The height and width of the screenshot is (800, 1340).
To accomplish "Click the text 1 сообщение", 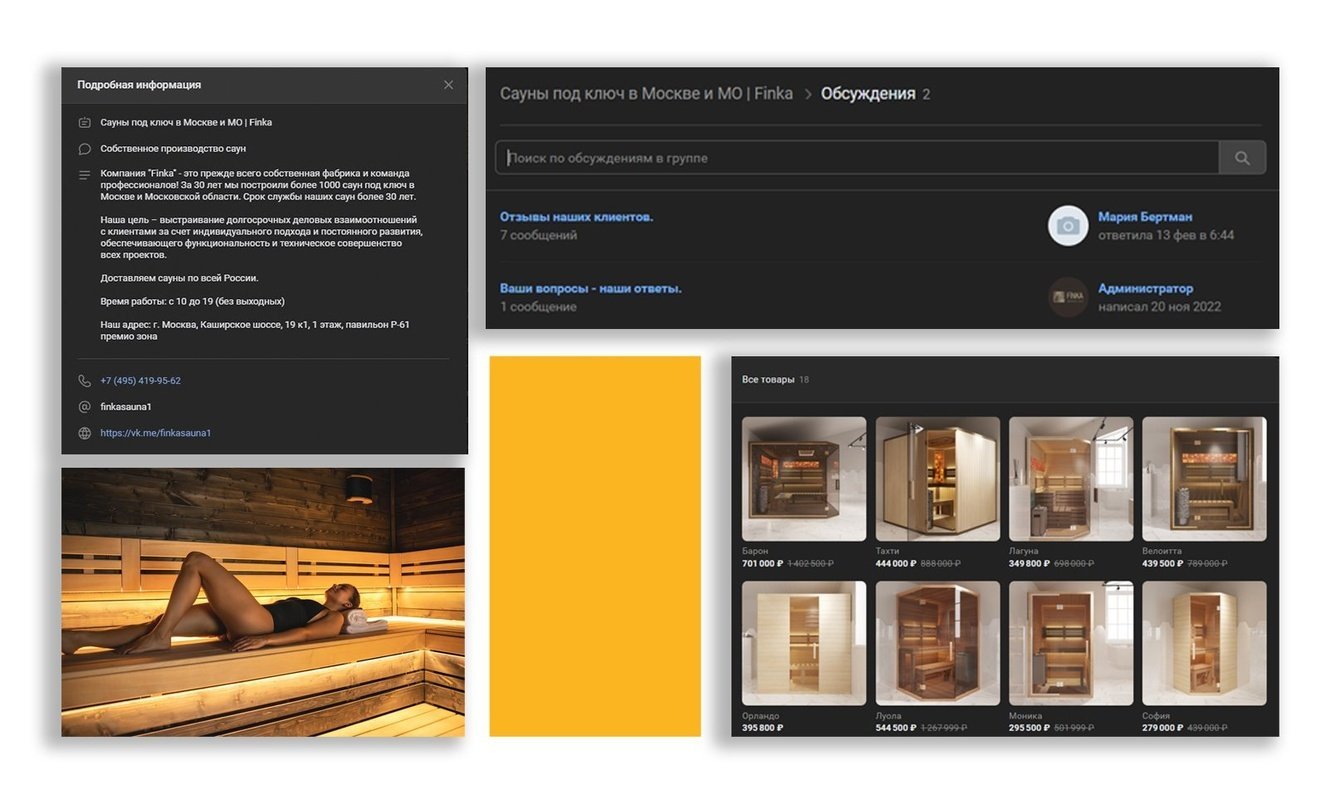I will pyautogui.click(x=538, y=307).
